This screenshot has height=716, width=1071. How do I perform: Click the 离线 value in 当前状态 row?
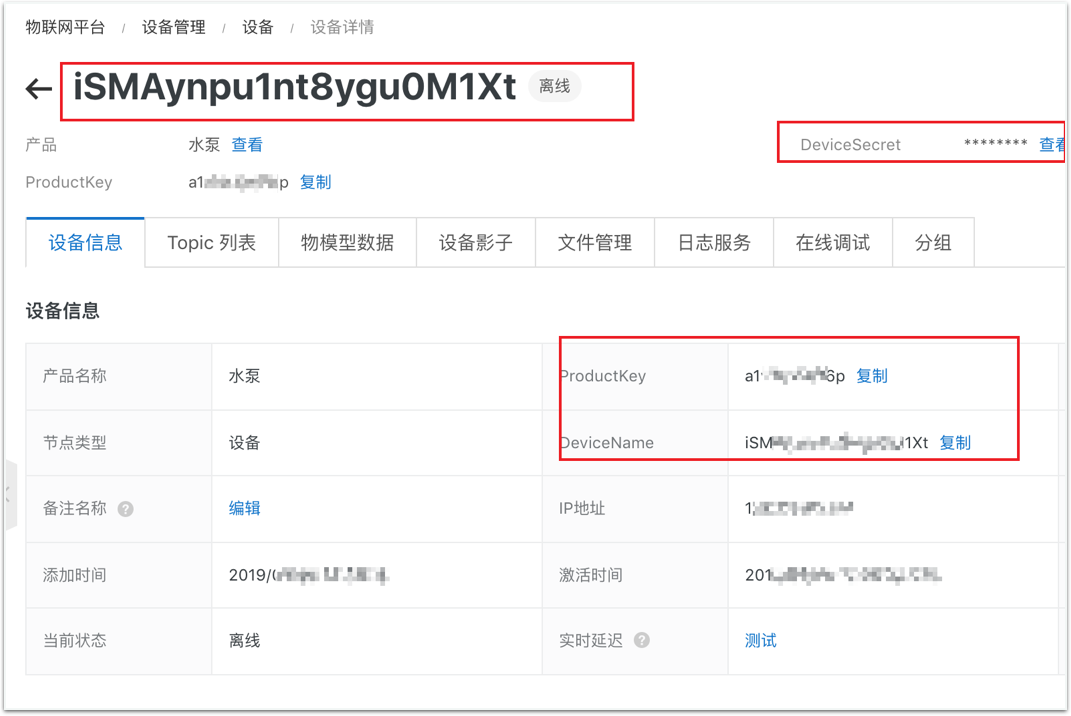(x=245, y=641)
